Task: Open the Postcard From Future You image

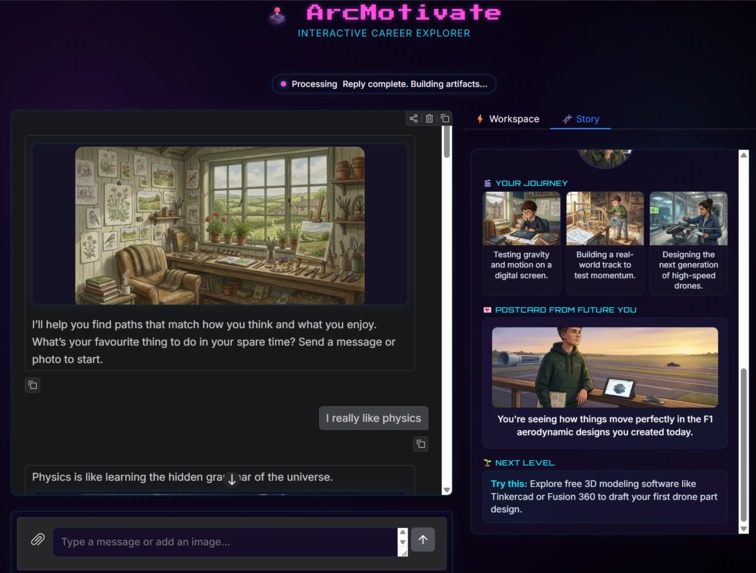Action: tap(605, 367)
